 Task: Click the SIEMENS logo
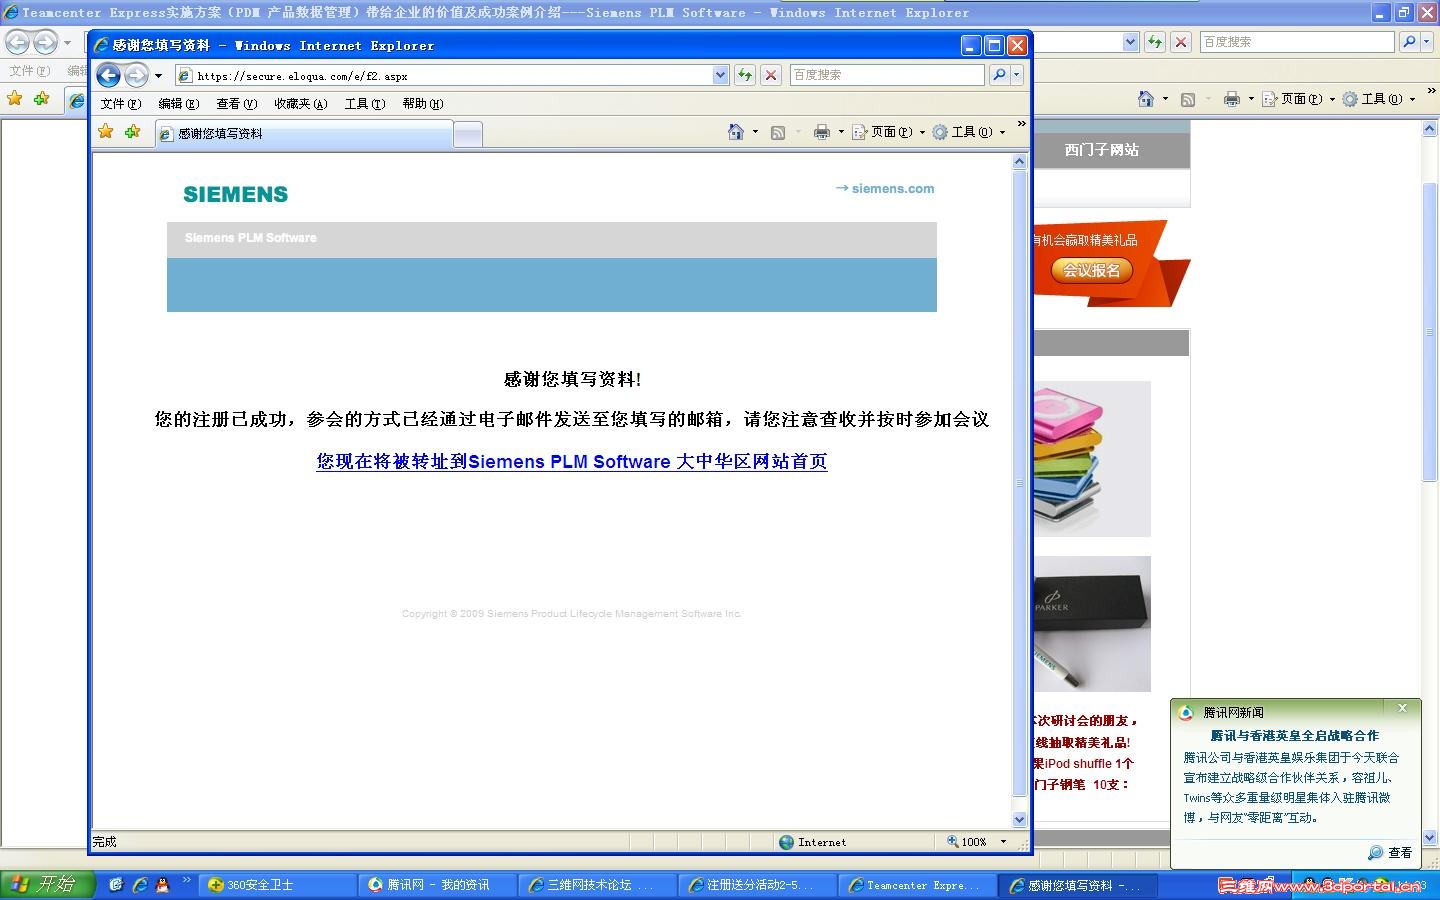pyautogui.click(x=235, y=194)
